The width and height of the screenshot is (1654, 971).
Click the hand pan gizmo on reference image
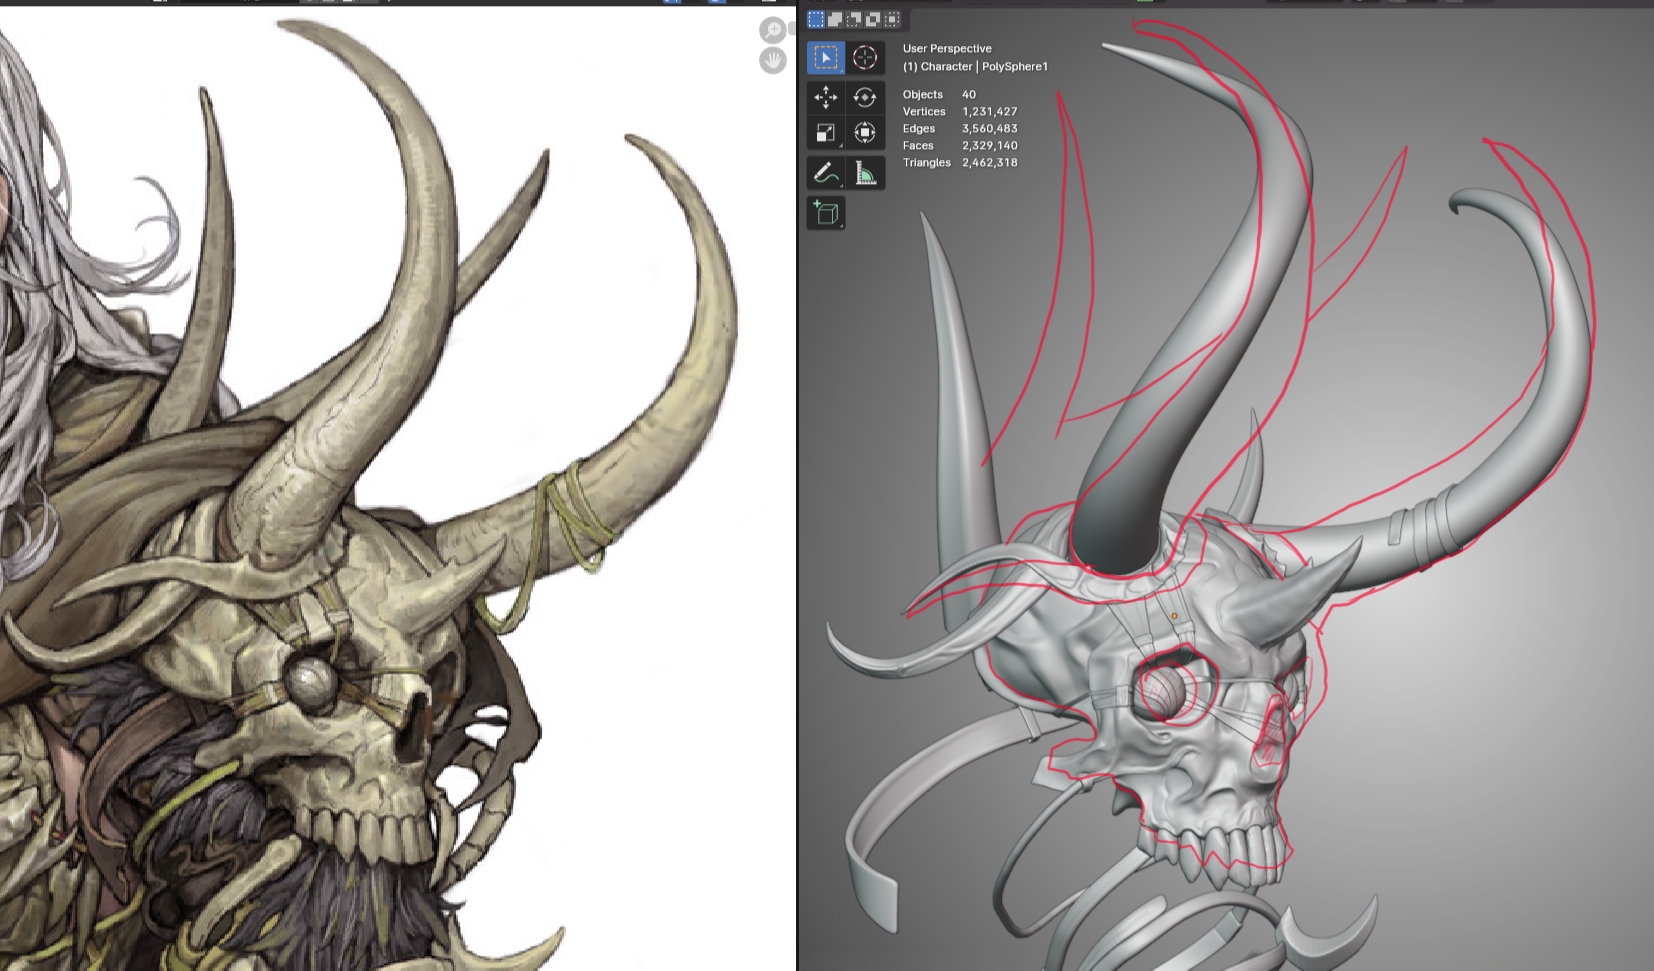tap(772, 61)
